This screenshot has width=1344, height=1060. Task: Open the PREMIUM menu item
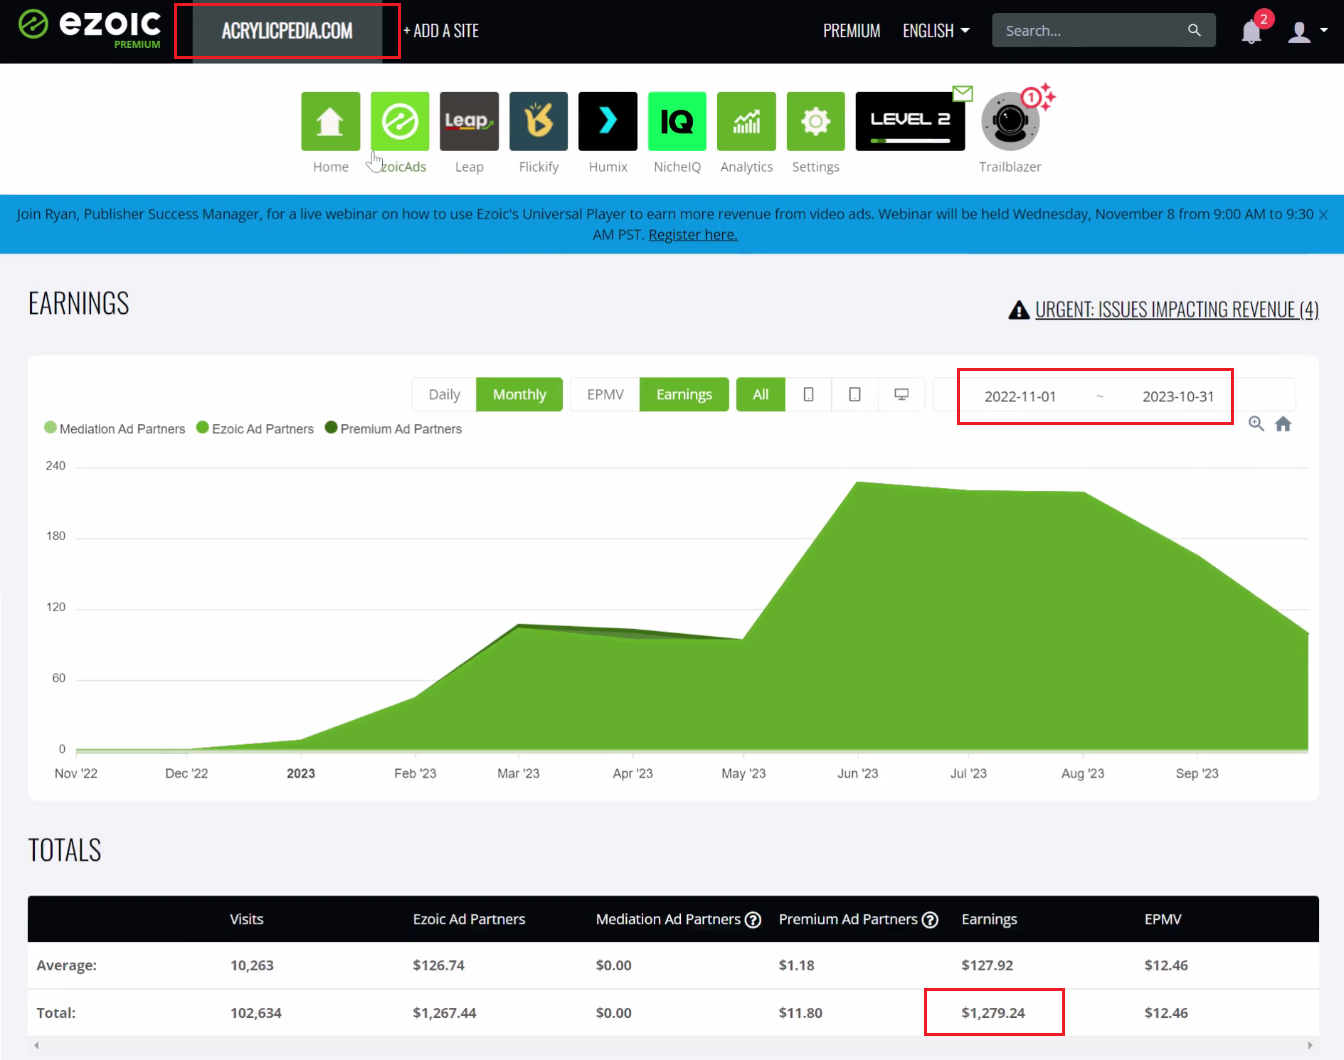pos(852,31)
